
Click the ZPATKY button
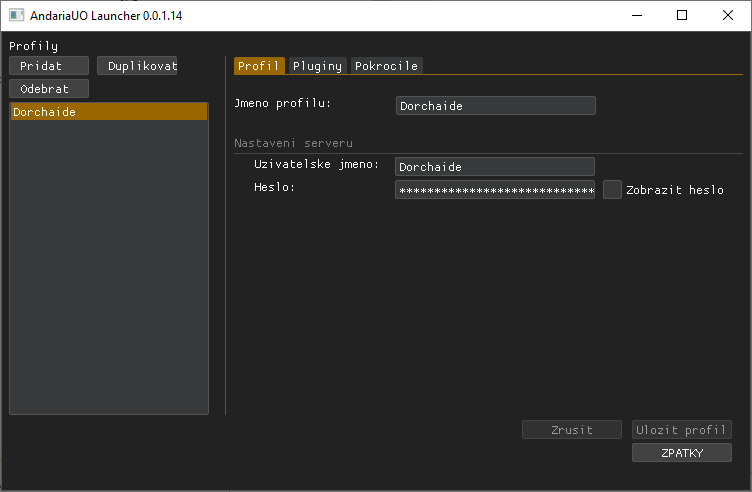681,453
